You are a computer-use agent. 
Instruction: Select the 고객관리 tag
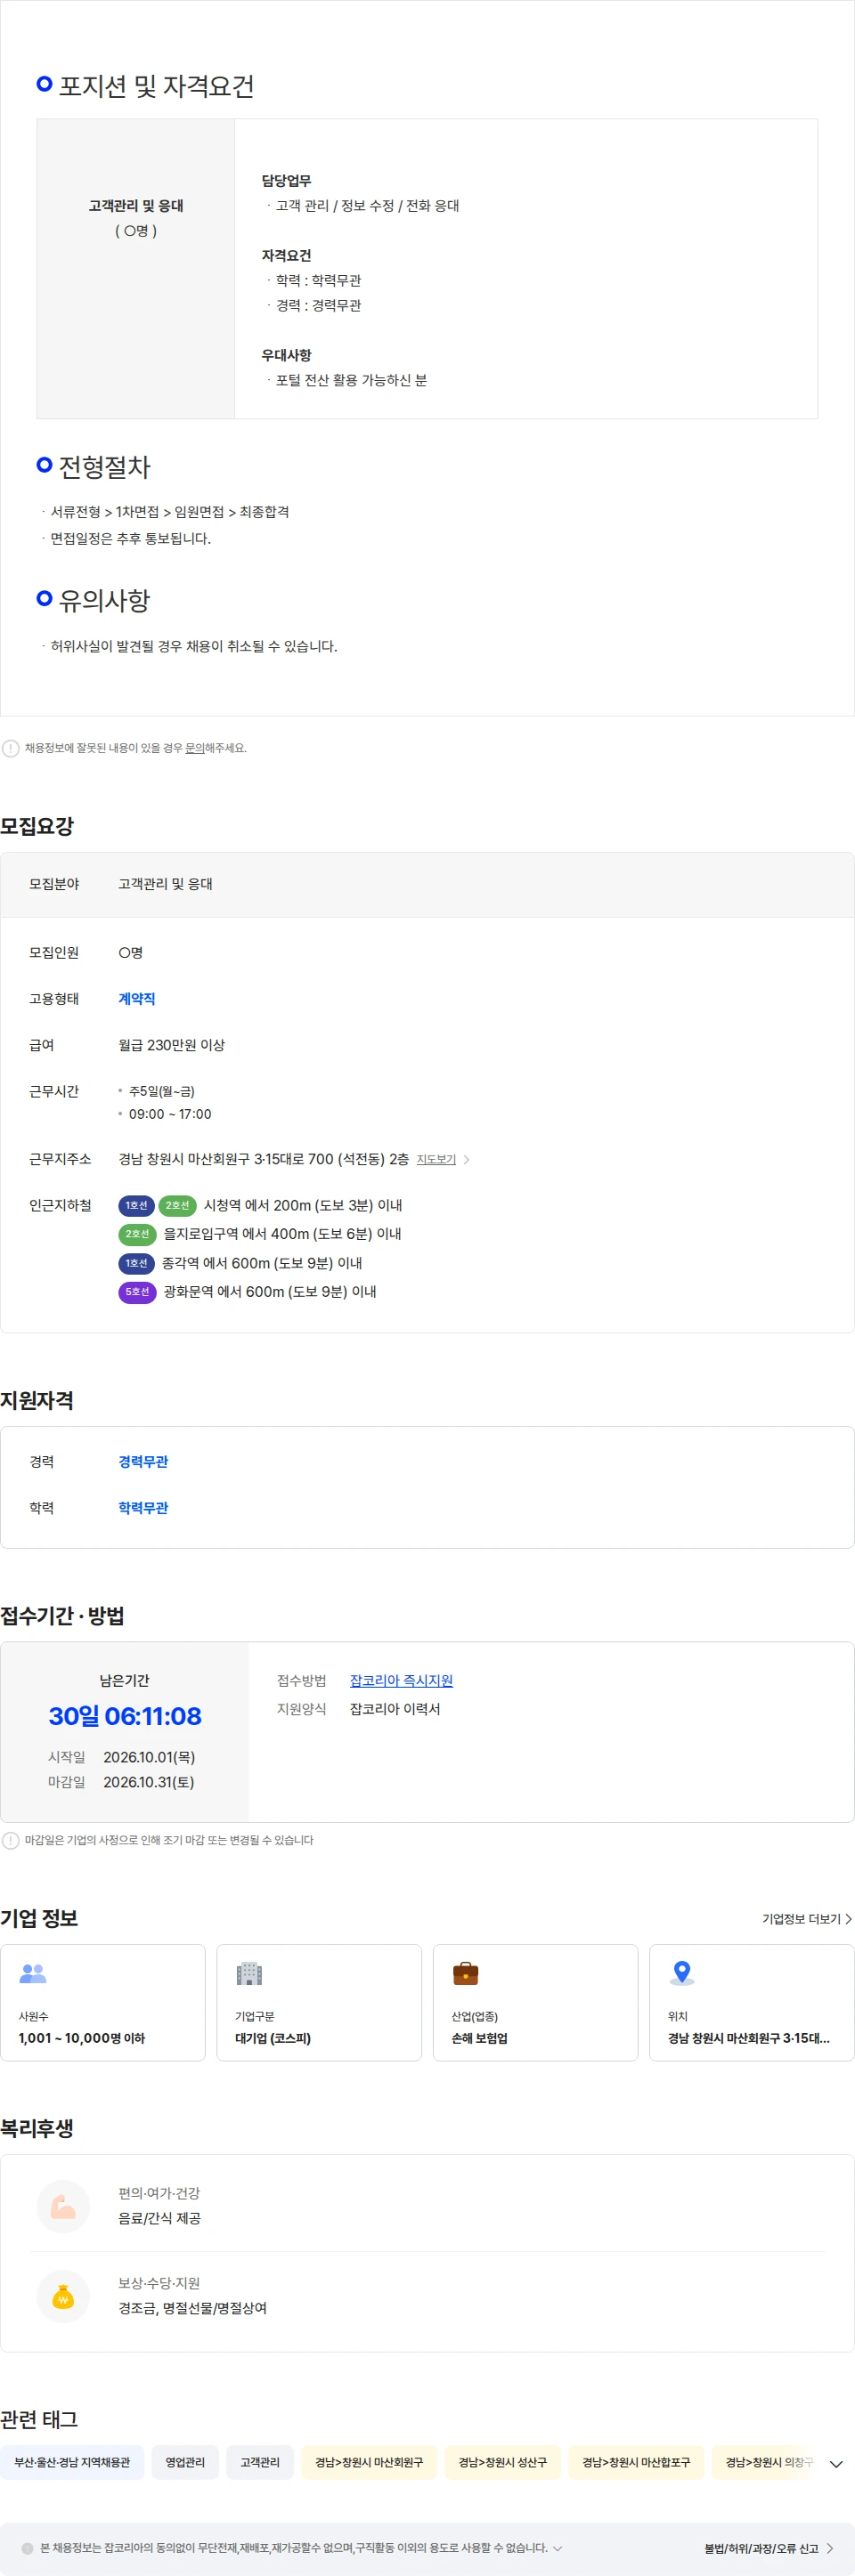[x=260, y=2462]
